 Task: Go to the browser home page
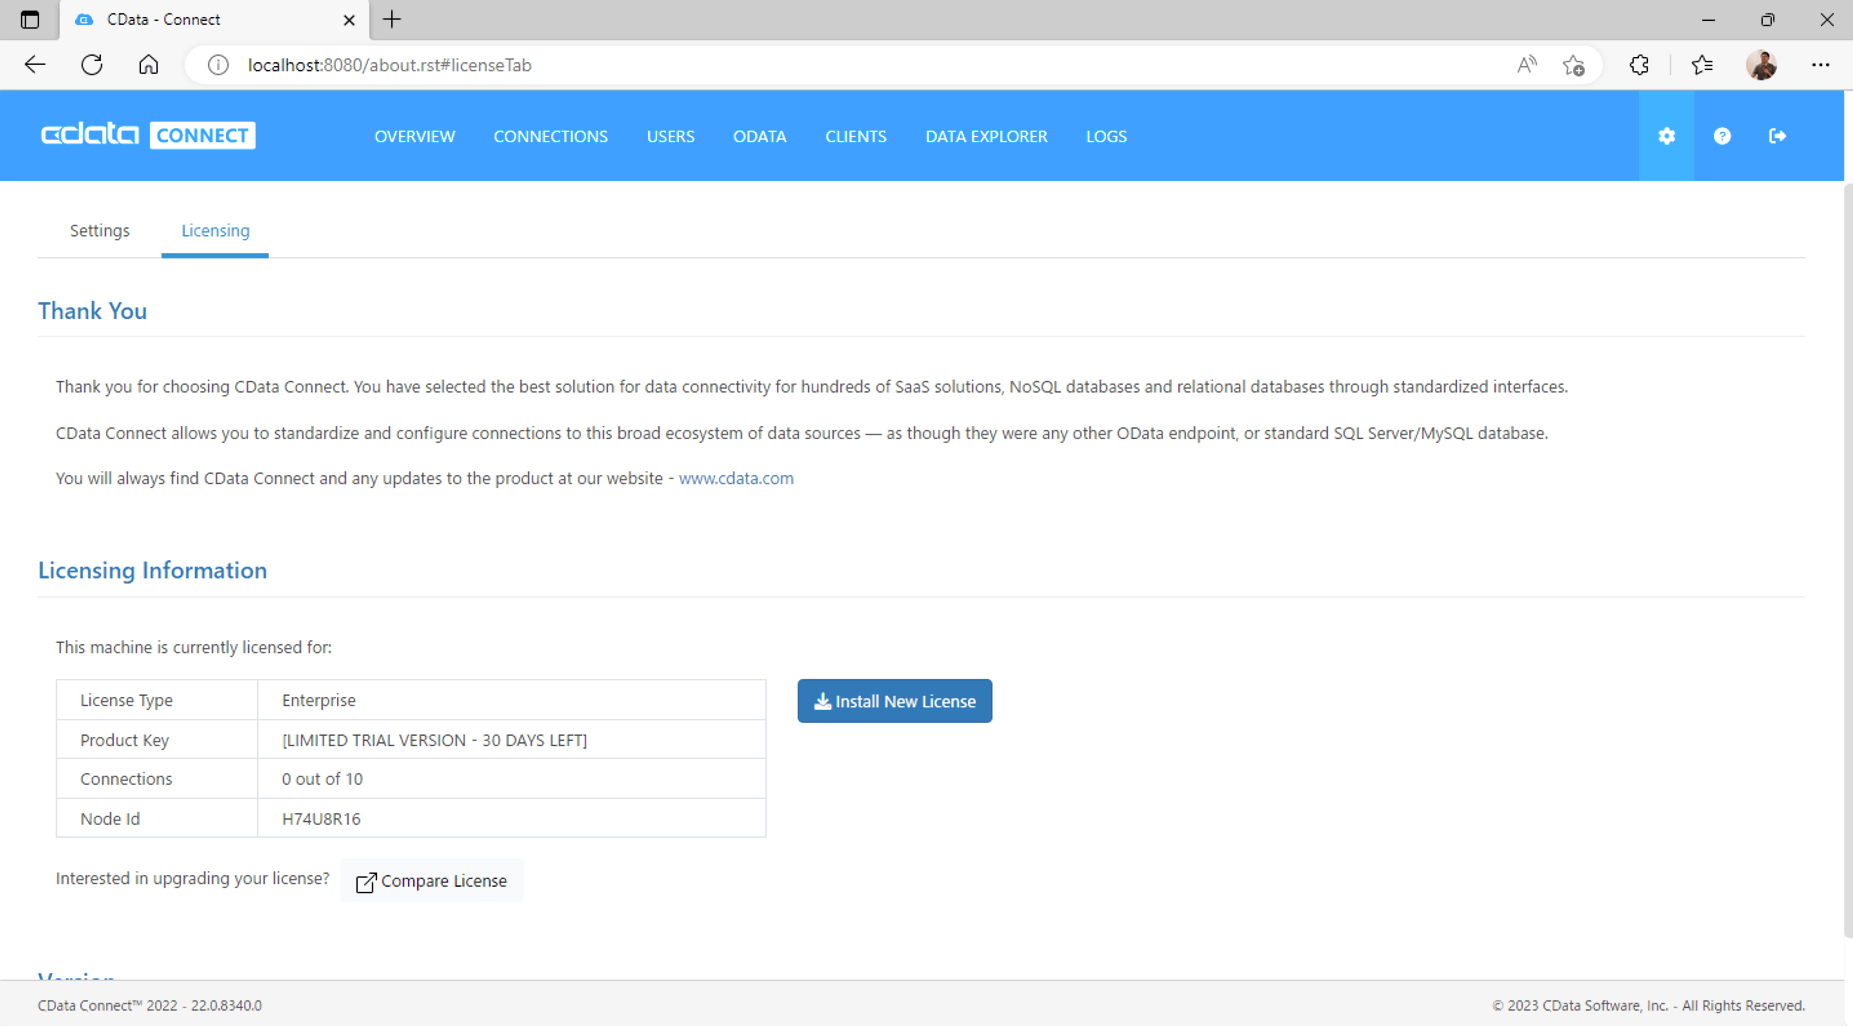coord(148,65)
